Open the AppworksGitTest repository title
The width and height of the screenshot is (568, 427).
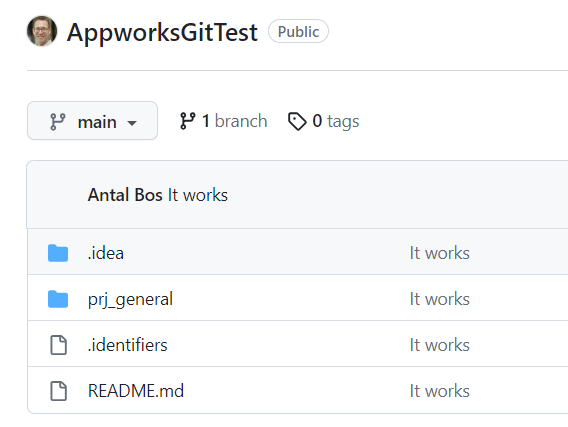pos(162,33)
